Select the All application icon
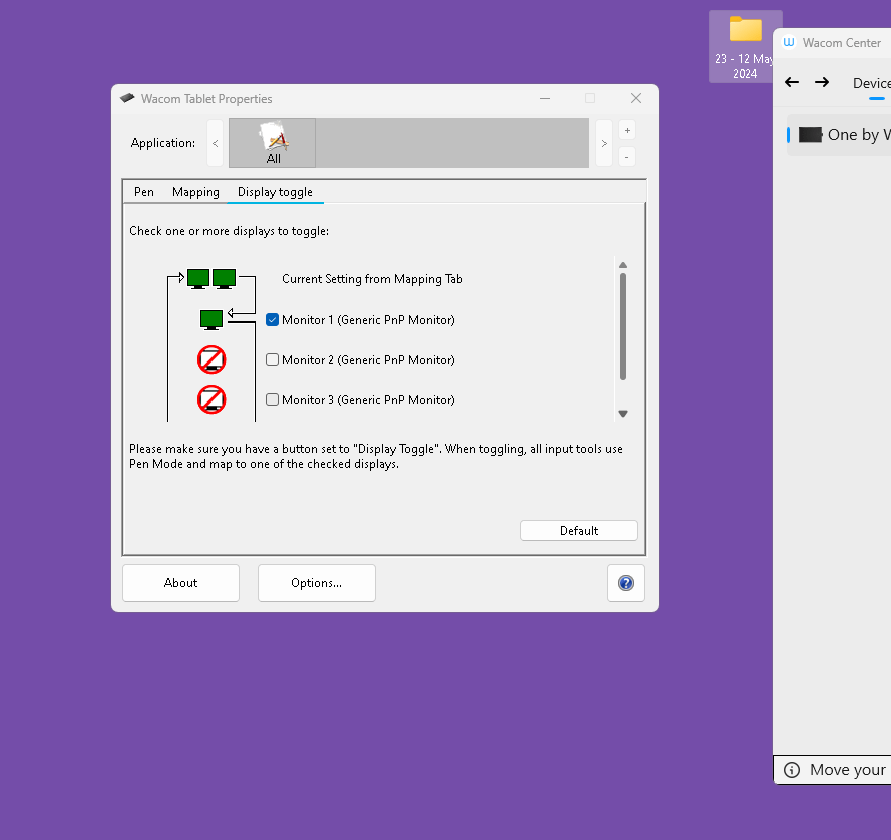This screenshot has height=840, width=891. [x=273, y=143]
